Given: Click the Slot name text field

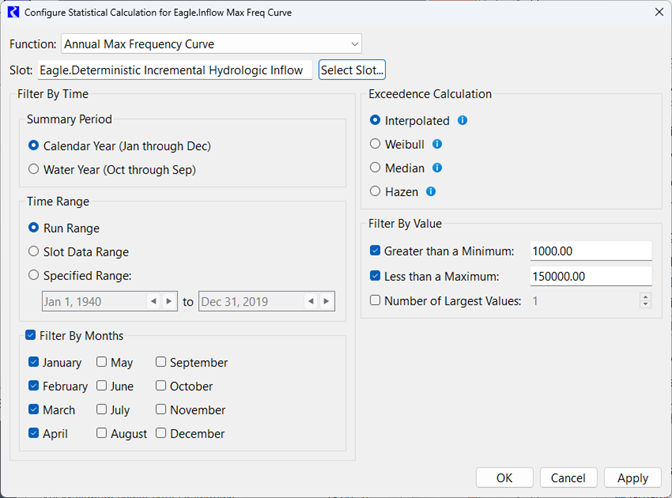Looking at the screenshot, I should tap(174, 70).
